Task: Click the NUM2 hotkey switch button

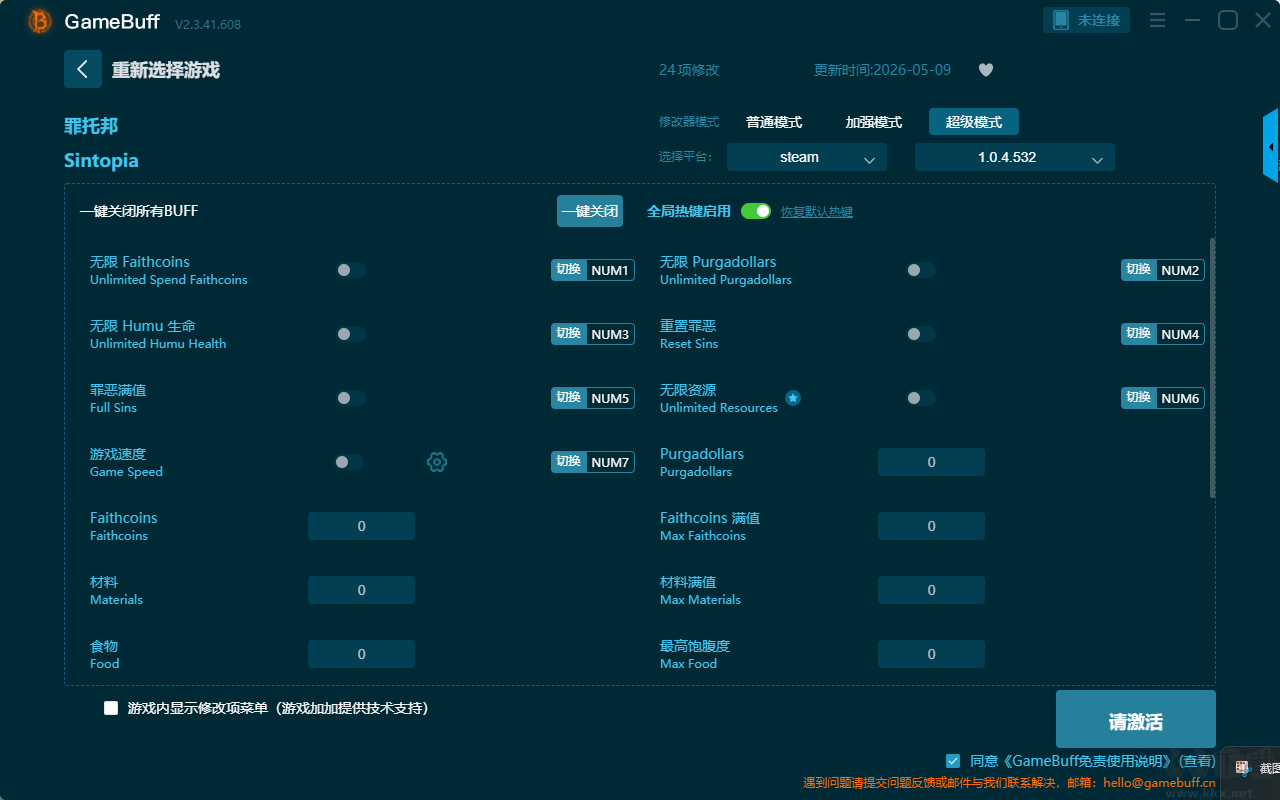Action: tap(1163, 270)
